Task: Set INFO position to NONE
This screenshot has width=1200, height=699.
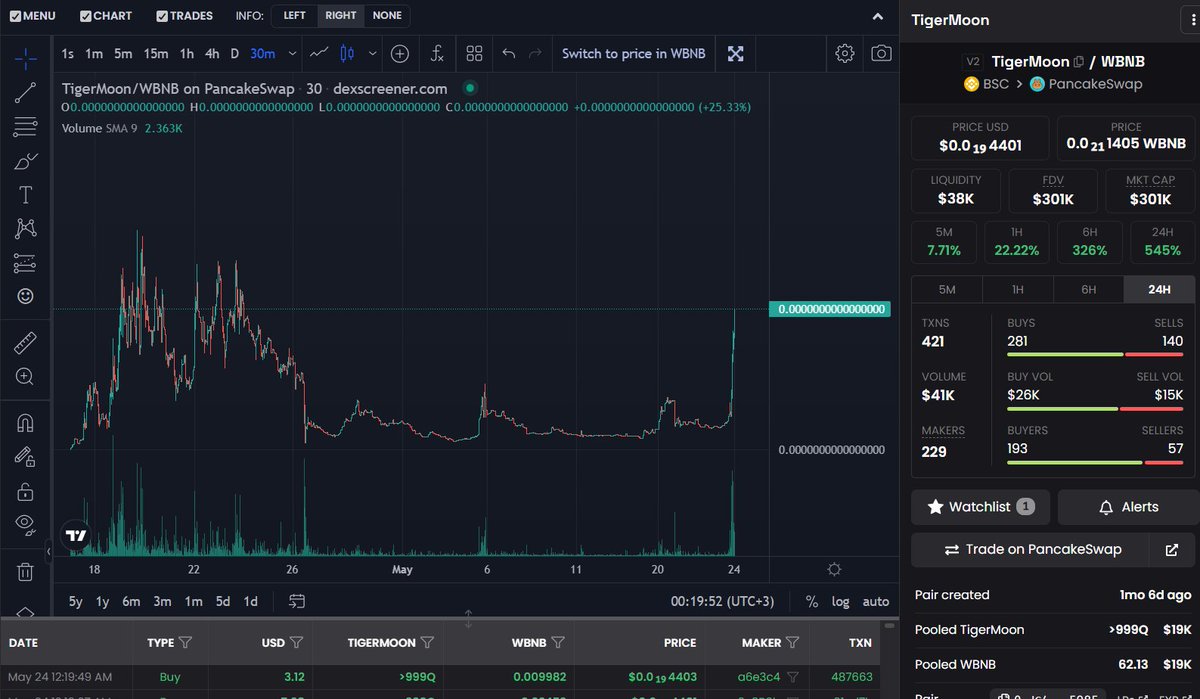Action: 386,16
